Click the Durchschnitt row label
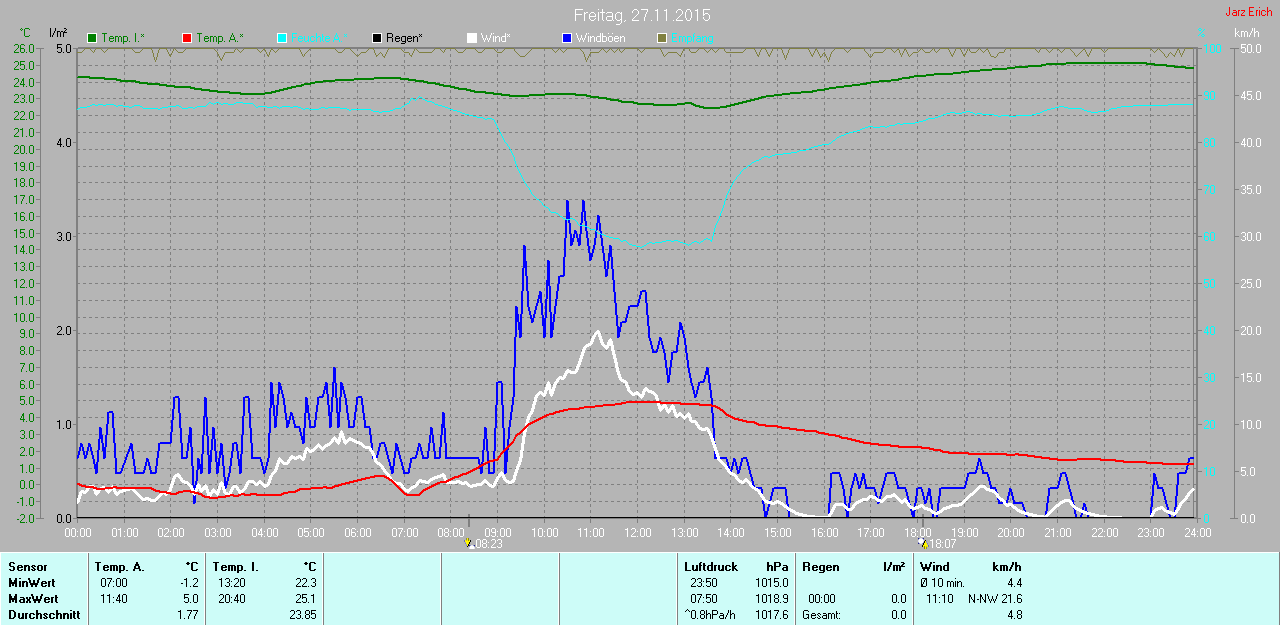 44,615
